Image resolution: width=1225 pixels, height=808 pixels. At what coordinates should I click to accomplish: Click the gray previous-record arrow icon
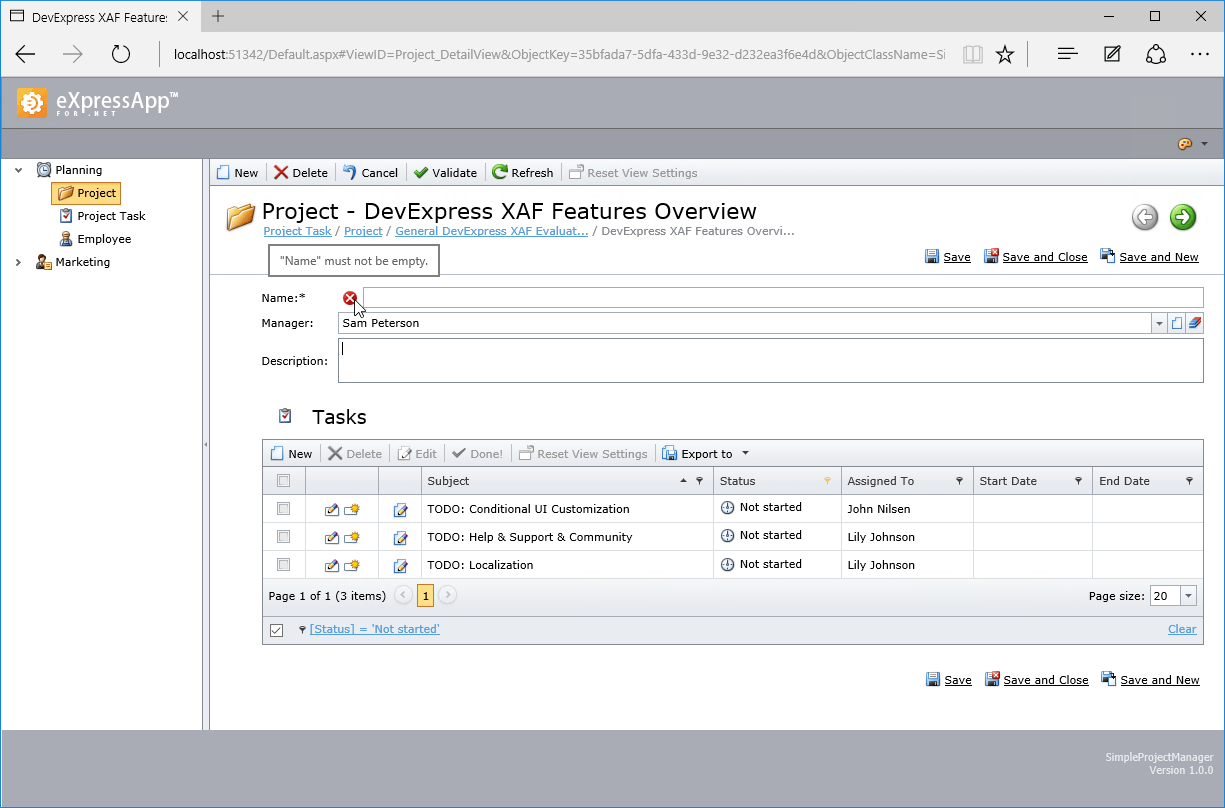tap(1145, 217)
